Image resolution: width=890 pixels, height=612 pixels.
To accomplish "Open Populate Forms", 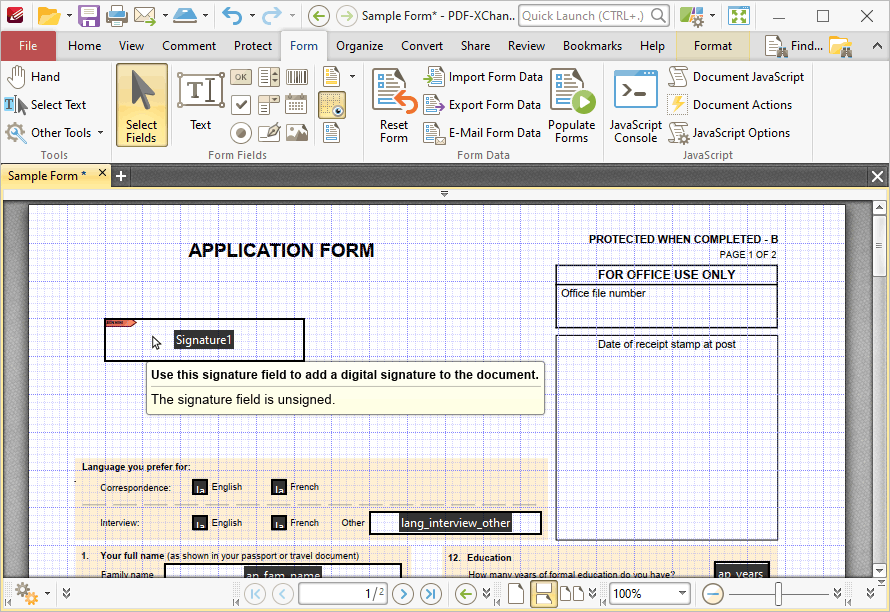I will point(572,105).
